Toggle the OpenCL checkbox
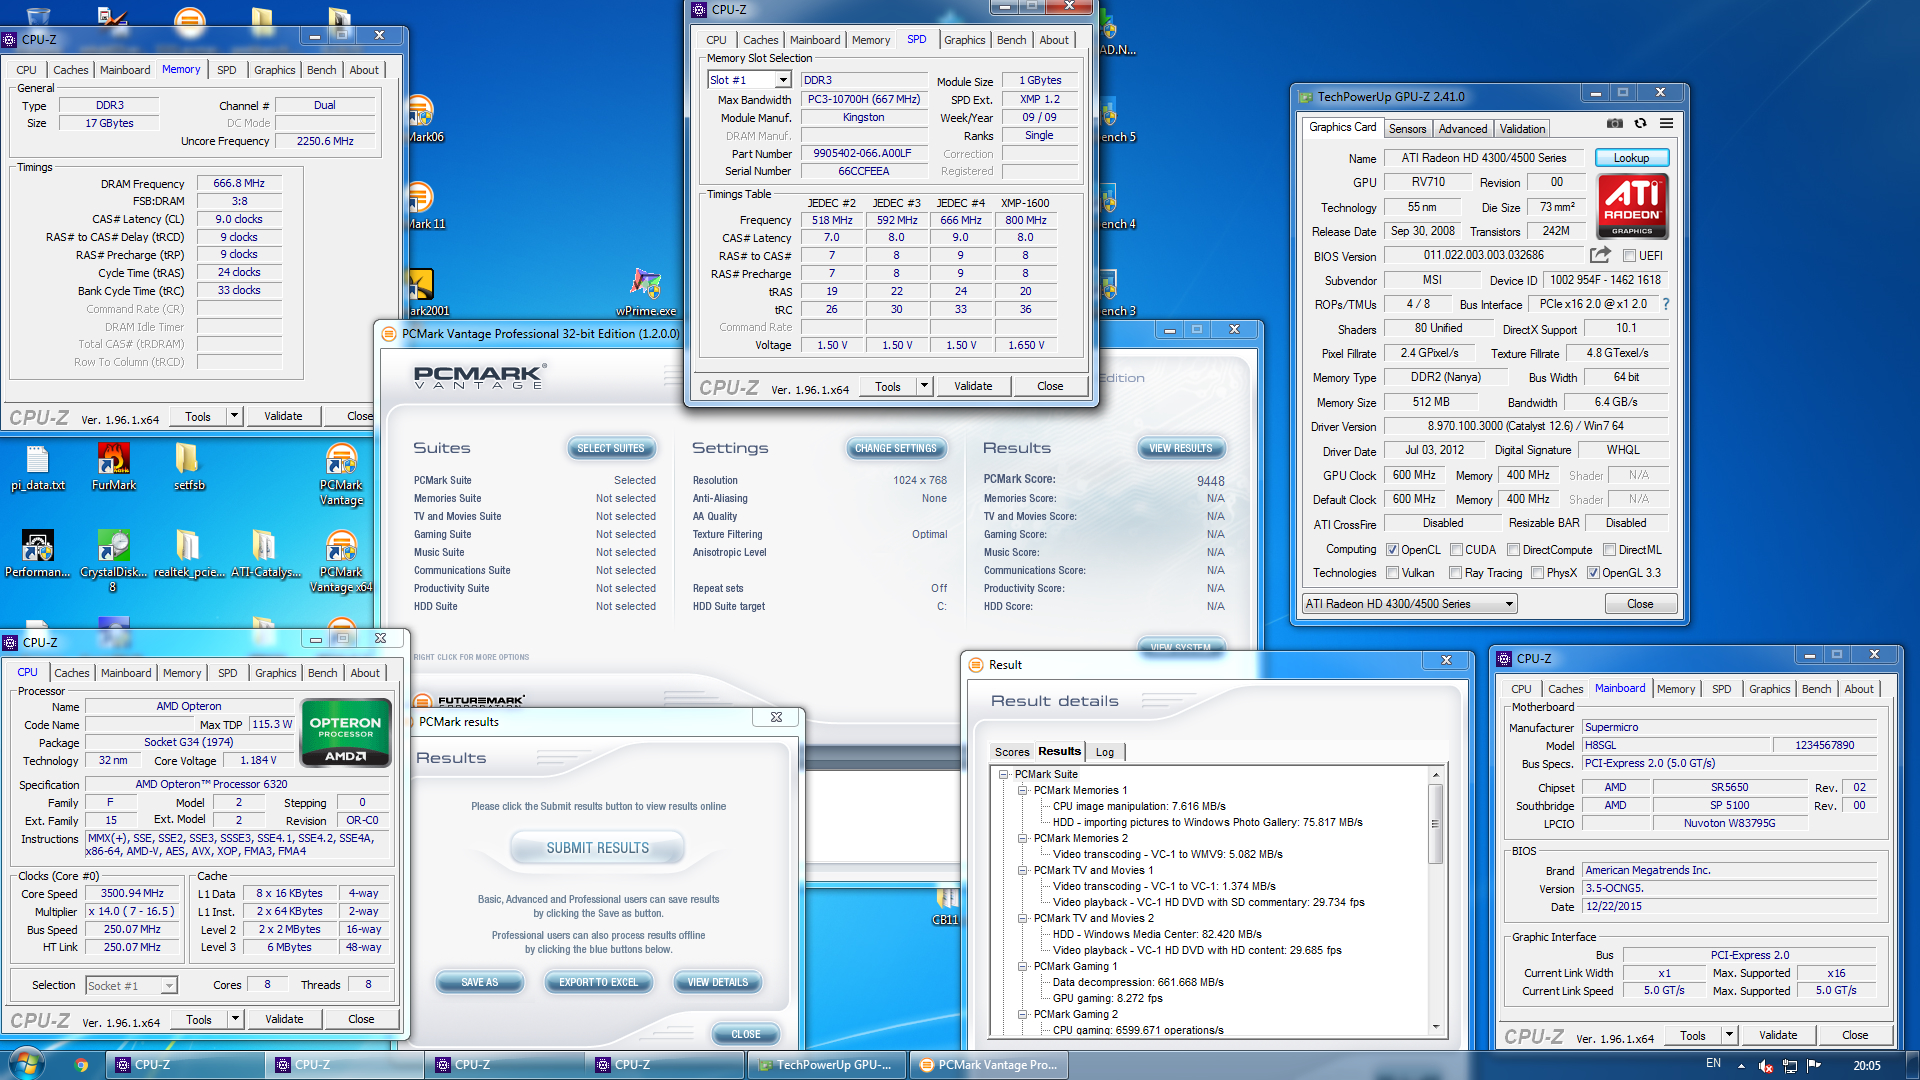The image size is (1920, 1080). (1392, 550)
